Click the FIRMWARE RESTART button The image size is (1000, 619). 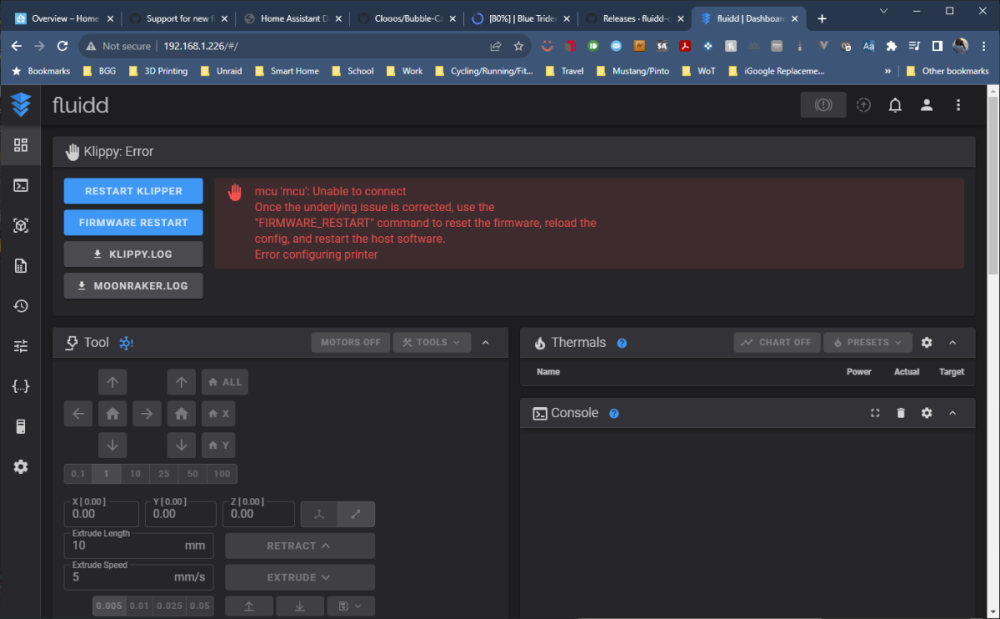(x=133, y=222)
